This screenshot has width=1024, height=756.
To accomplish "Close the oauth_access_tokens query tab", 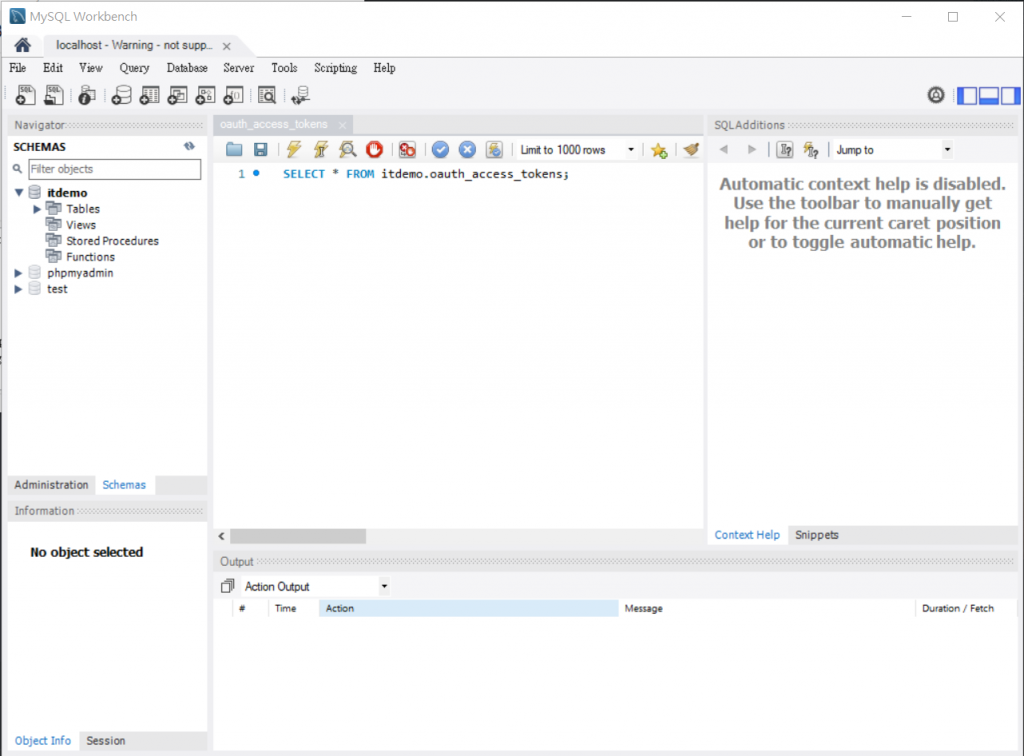I will 342,125.
